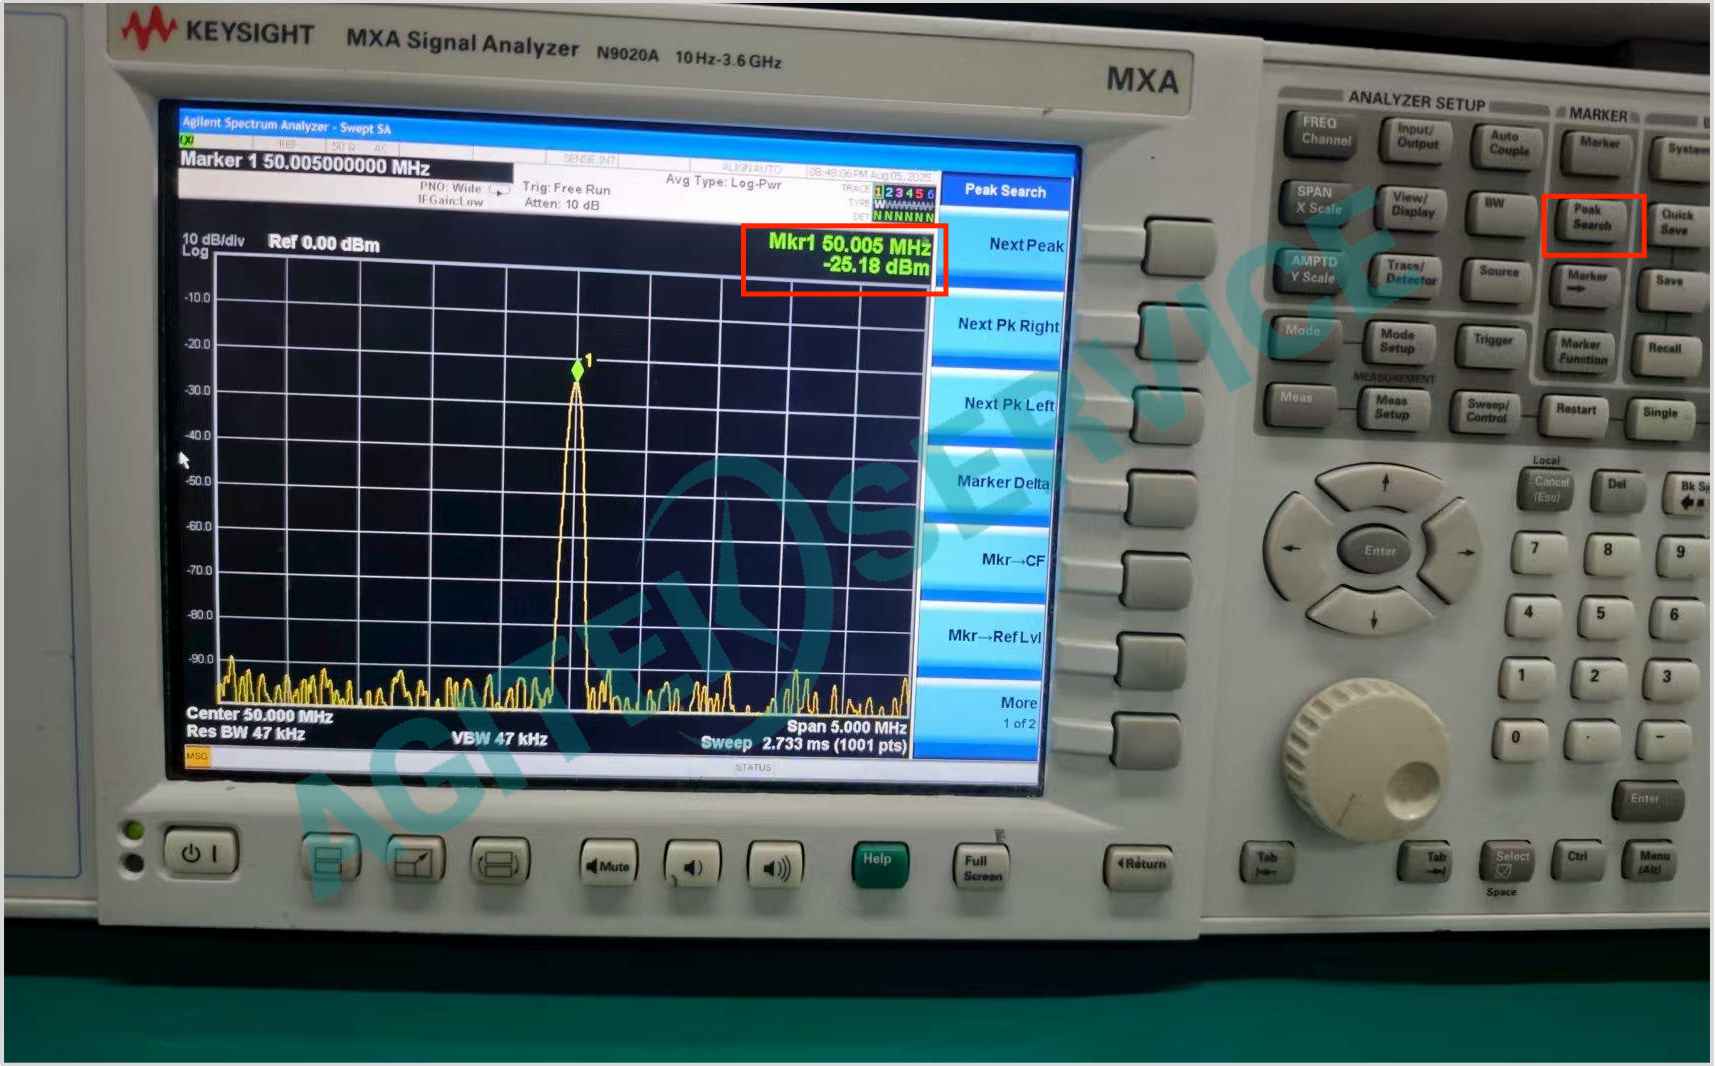Toggle the Auto Couple key
The width and height of the screenshot is (1715, 1066).
click(x=1508, y=145)
